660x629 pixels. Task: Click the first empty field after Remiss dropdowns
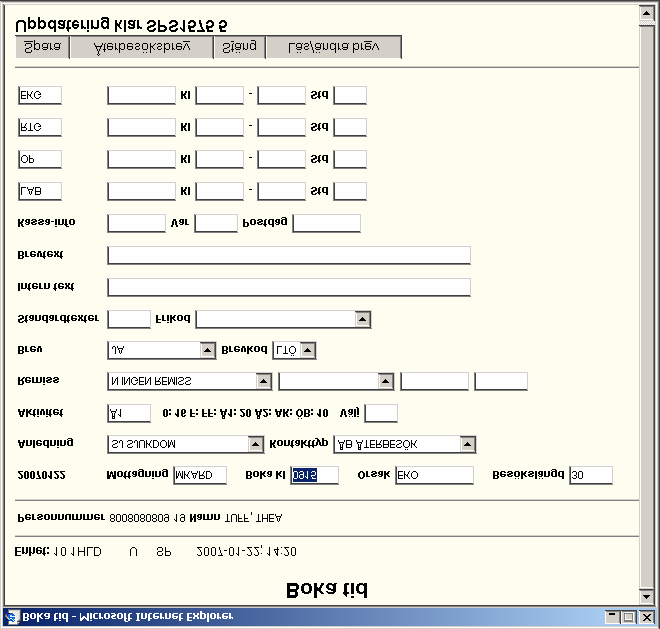(434, 381)
